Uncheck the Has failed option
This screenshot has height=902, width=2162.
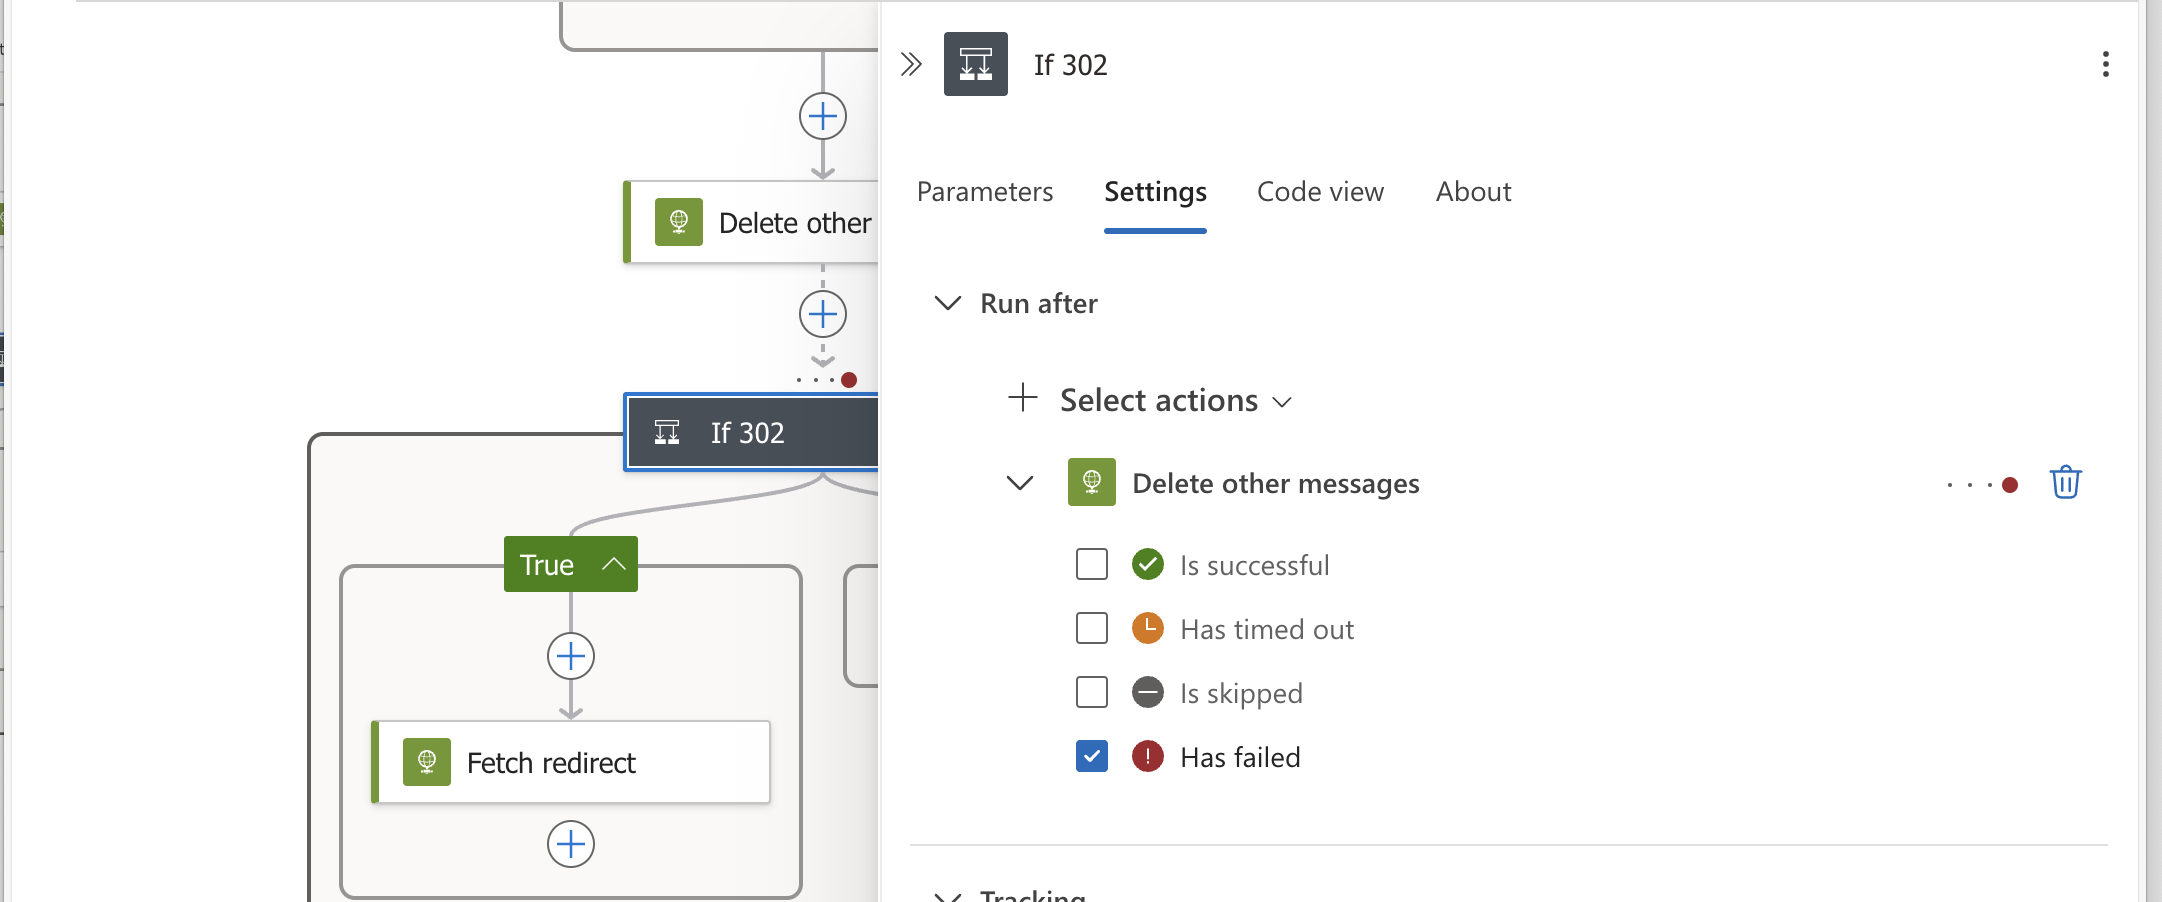point(1091,757)
